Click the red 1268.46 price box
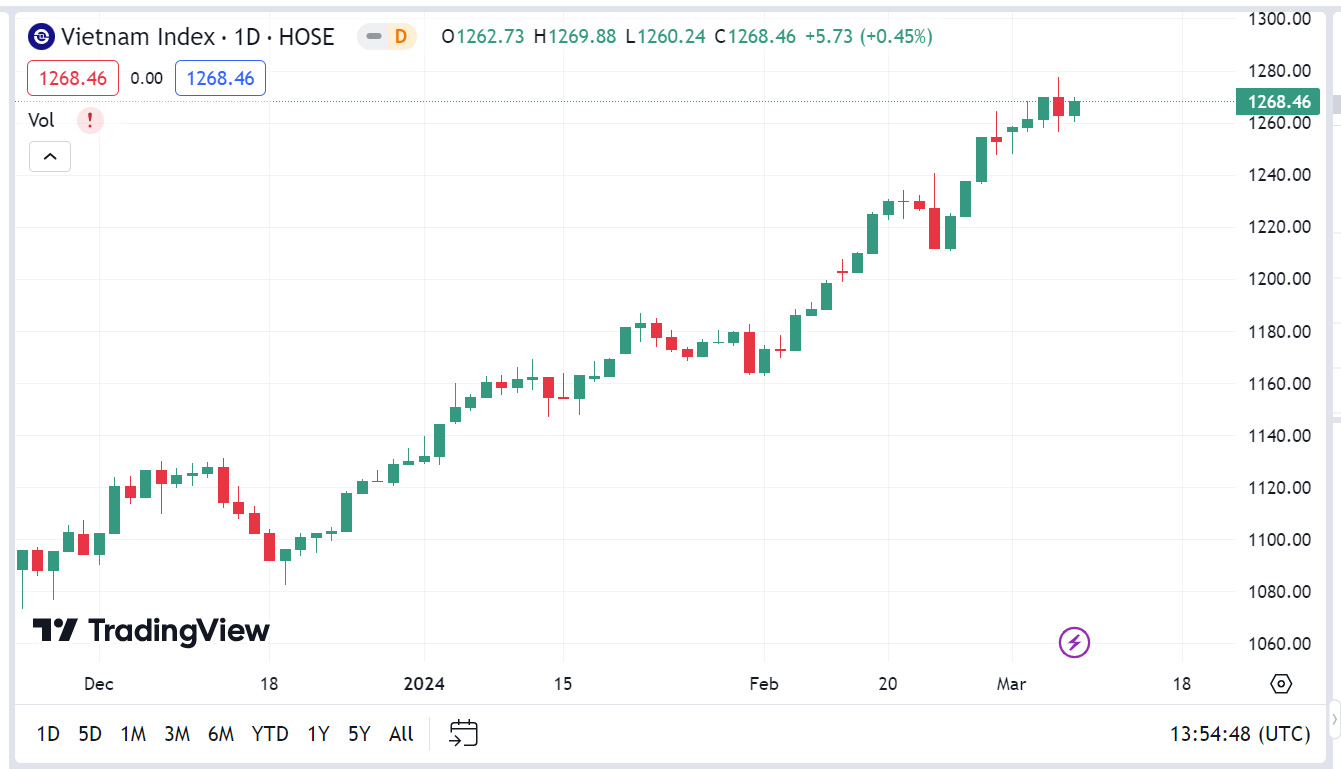Viewport: 1341px width, 769px height. click(x=73, y=78)
